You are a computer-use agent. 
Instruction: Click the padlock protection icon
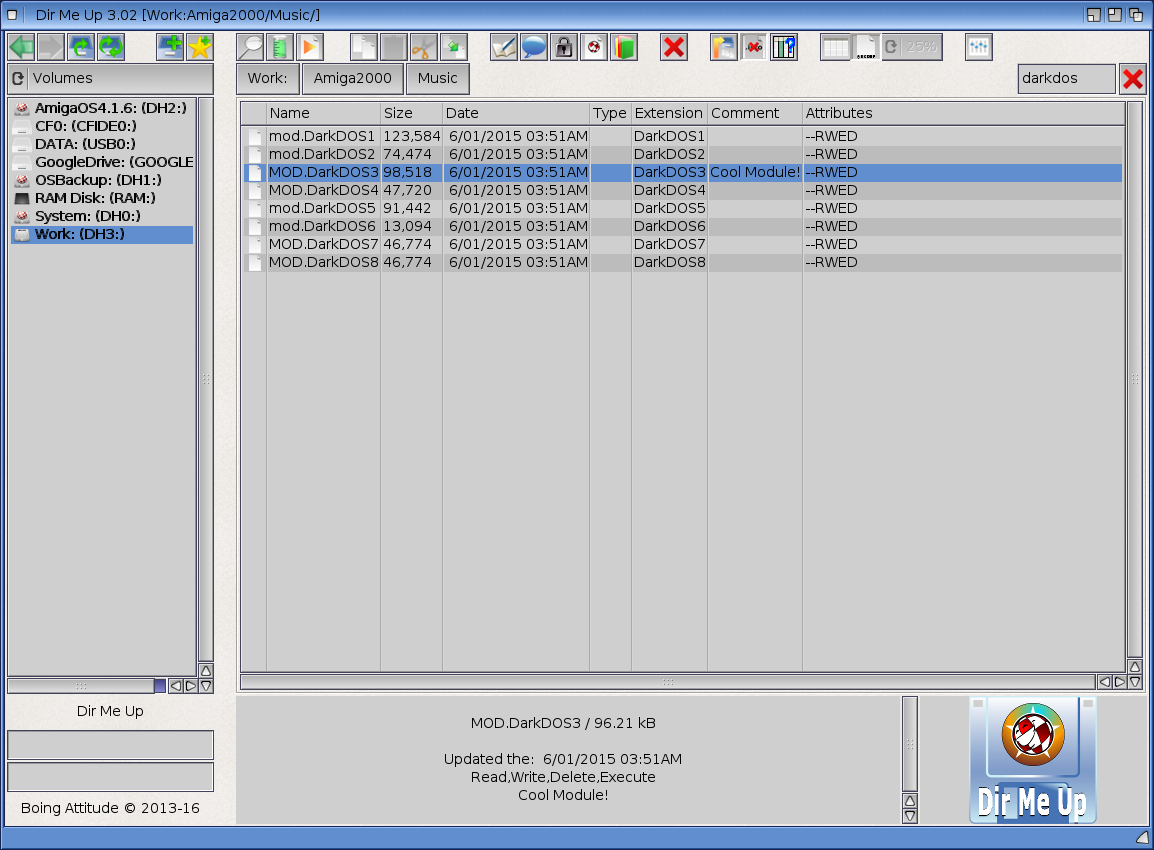click(x=564, y=47)
